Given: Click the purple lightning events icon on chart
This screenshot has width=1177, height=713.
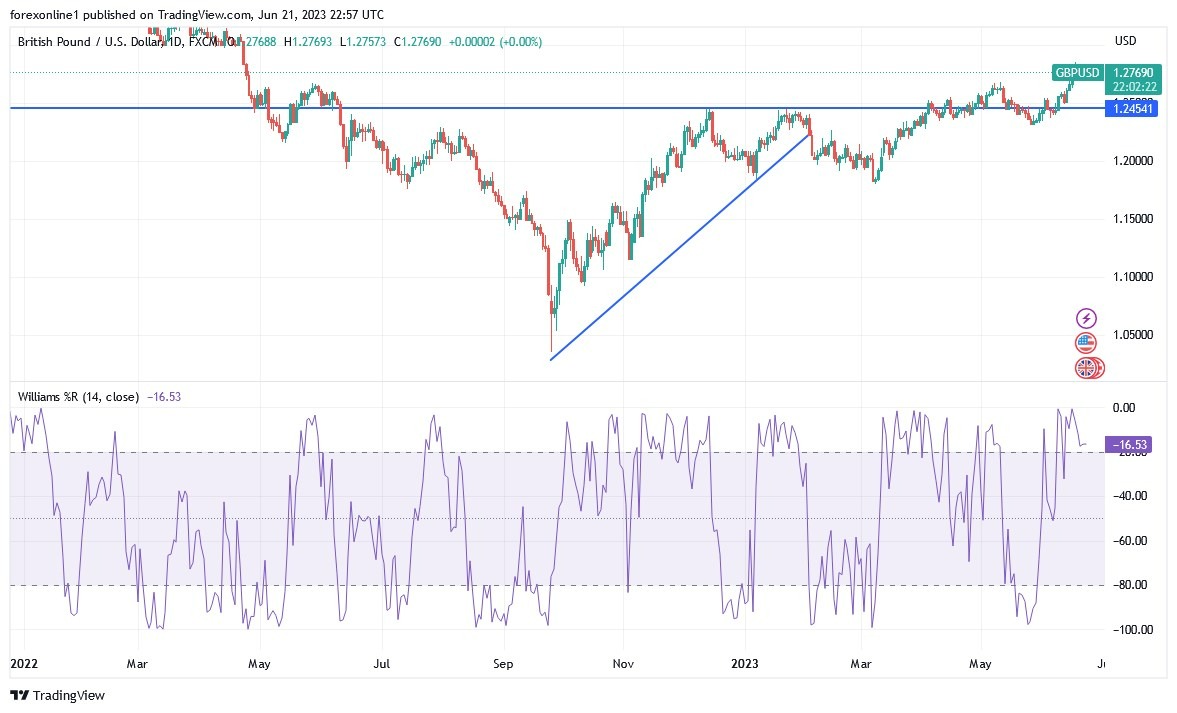Looking at the screenshot, I should pos(1086,318).
